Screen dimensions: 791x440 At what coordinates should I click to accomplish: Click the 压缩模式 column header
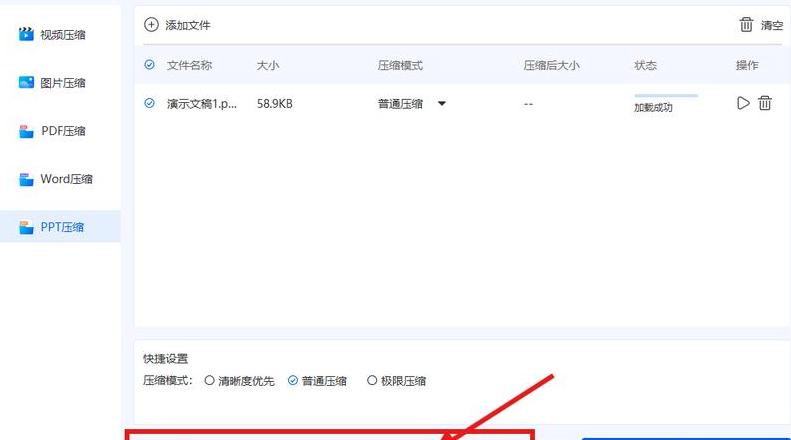[400, 65]
